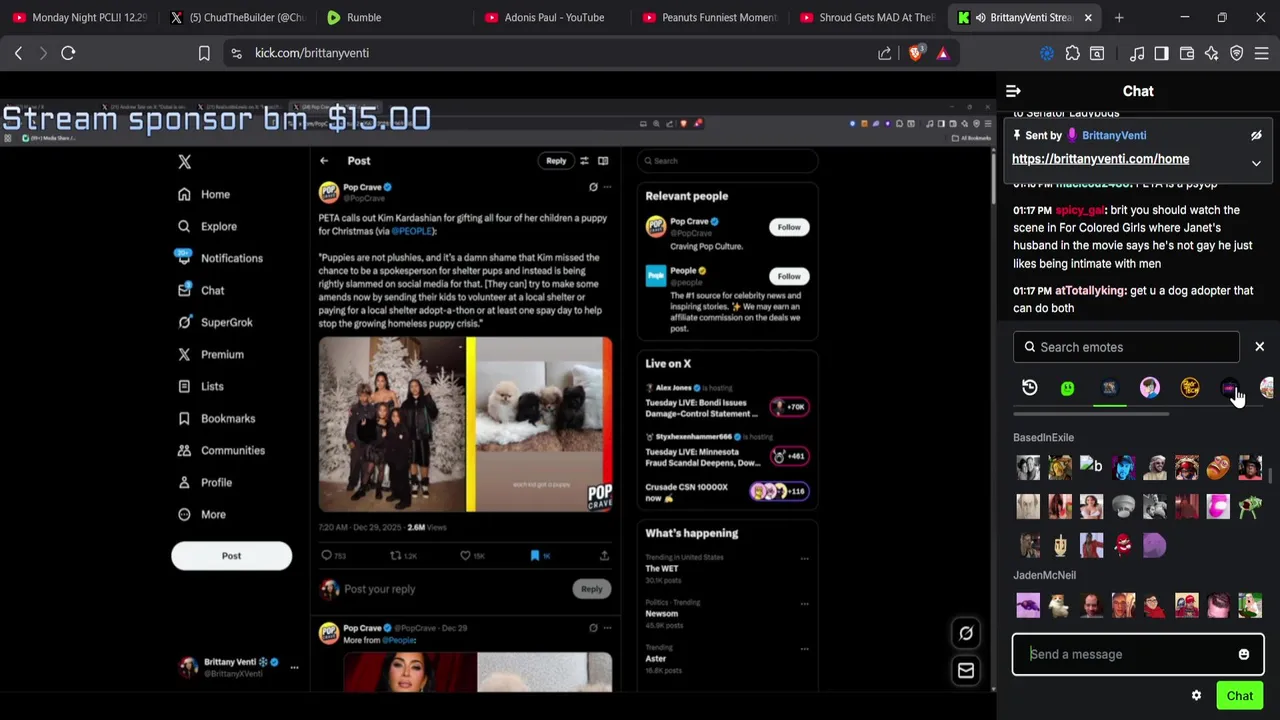Screen dimensions: 1280x720
Task: Switch to the Peanuts Funniest Moment tab
Action: click(709, 17)
